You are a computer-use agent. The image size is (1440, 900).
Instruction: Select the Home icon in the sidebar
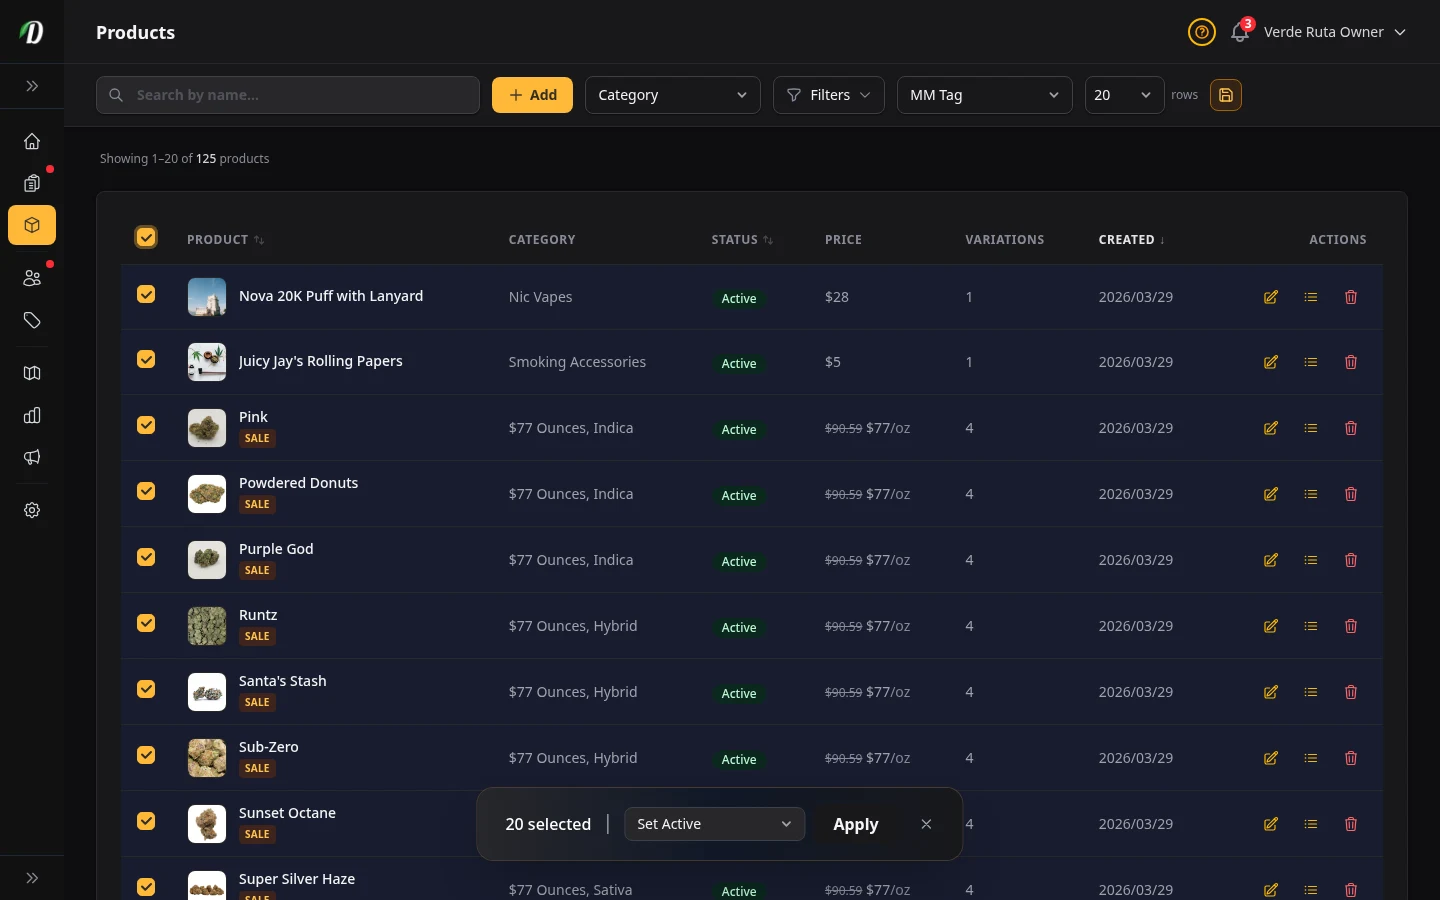pyautogui.click(x=31, y=141)
